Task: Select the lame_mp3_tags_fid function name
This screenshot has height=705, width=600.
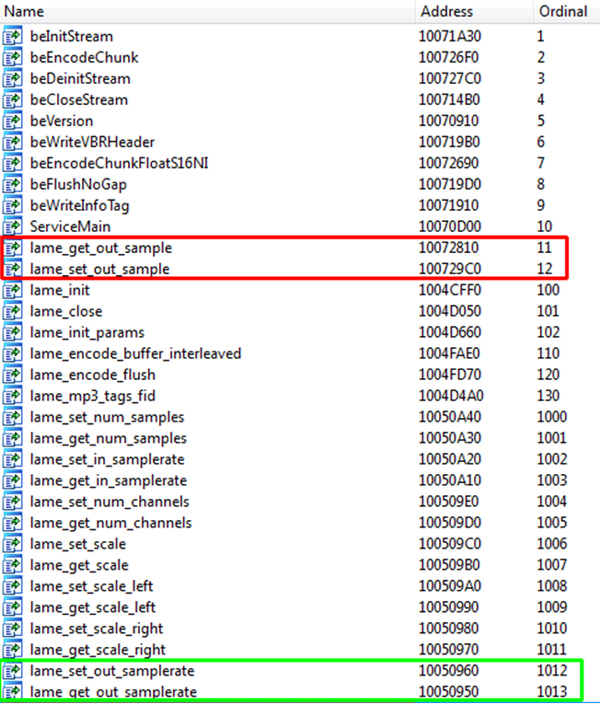Action: [93, 397]
